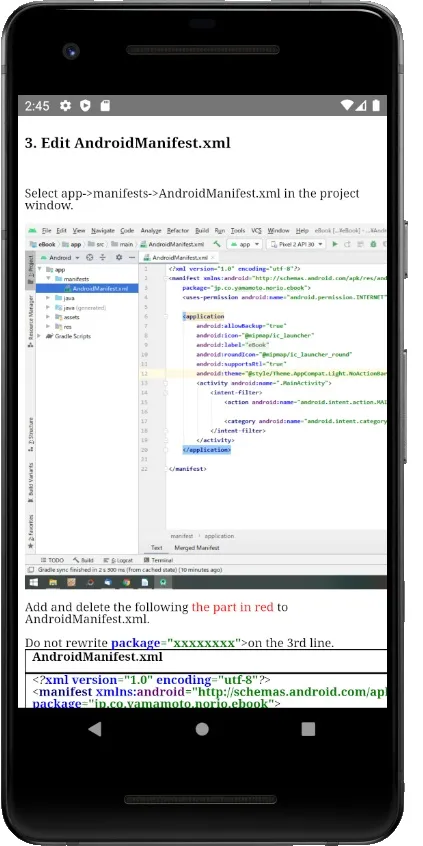Expand the java folder node
Screen dimensions: 423x846
point(49,298)
